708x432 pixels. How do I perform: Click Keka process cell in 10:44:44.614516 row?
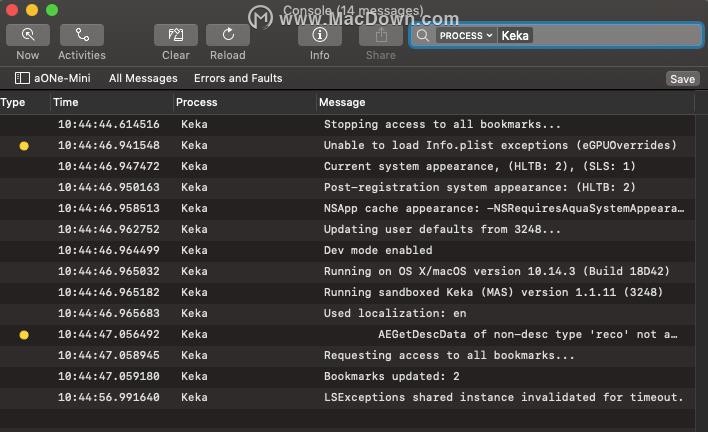click(x=194, y=125)
